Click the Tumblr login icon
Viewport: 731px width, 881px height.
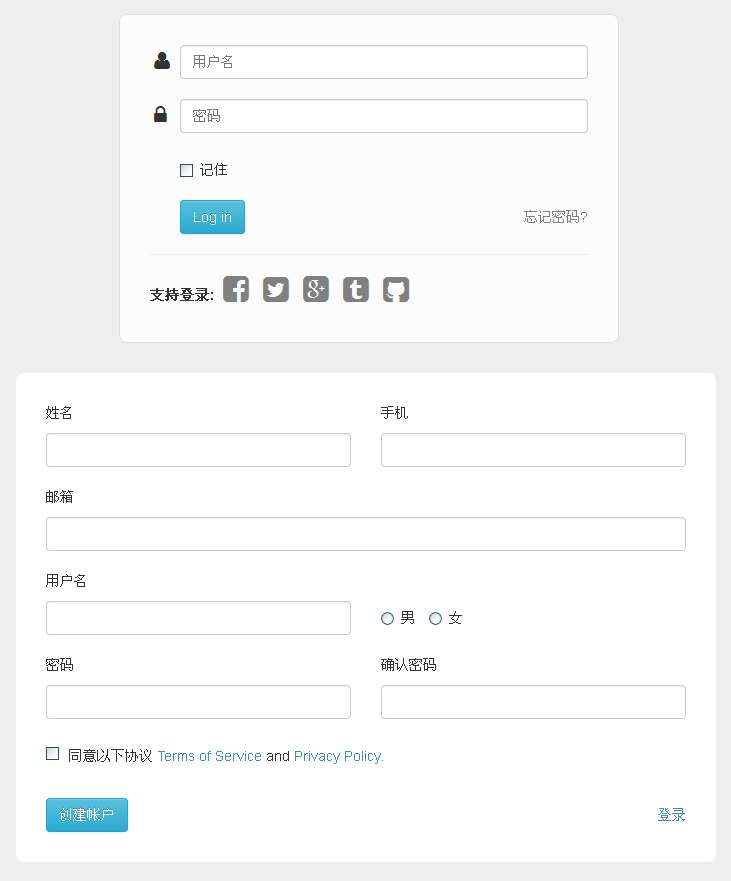coord(356,290)
